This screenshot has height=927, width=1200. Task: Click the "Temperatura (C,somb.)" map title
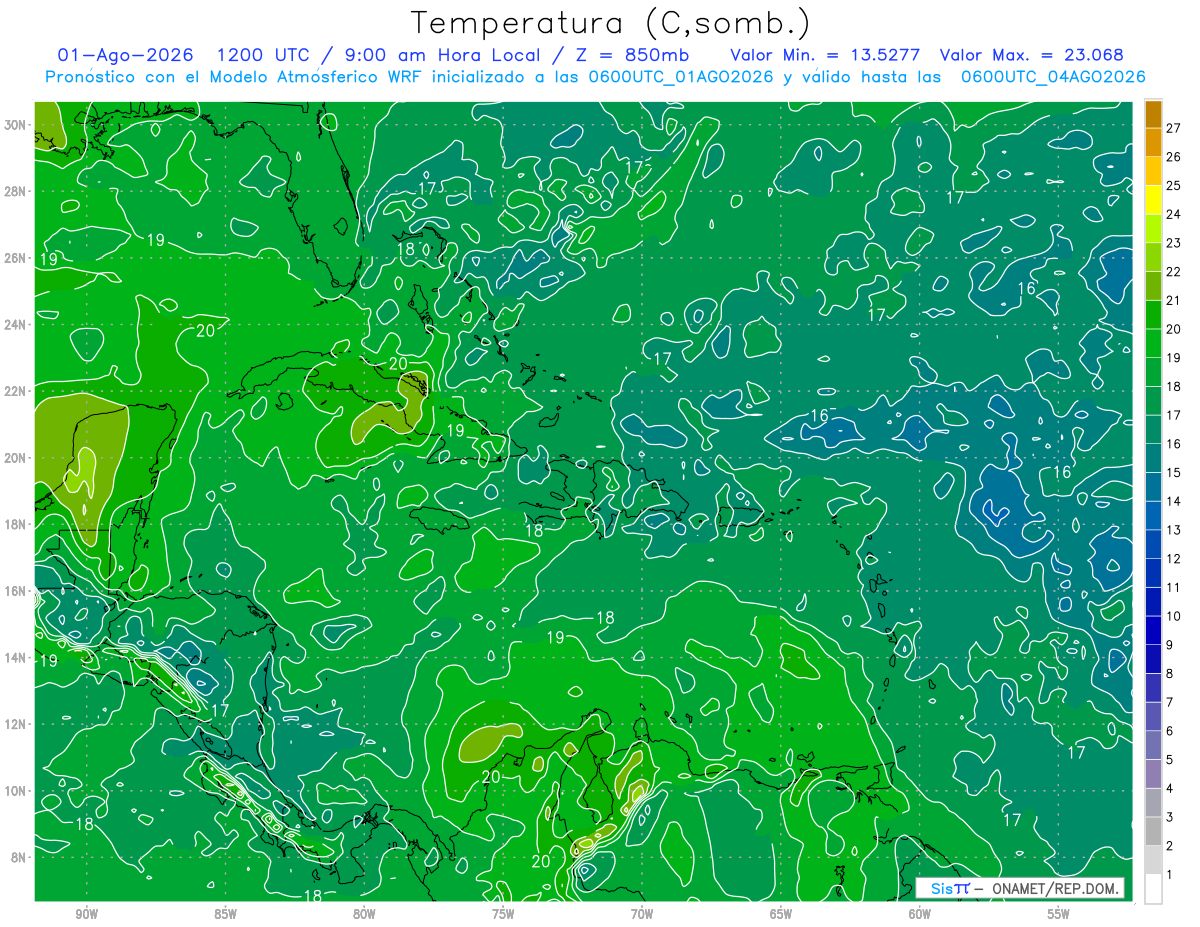610,24
